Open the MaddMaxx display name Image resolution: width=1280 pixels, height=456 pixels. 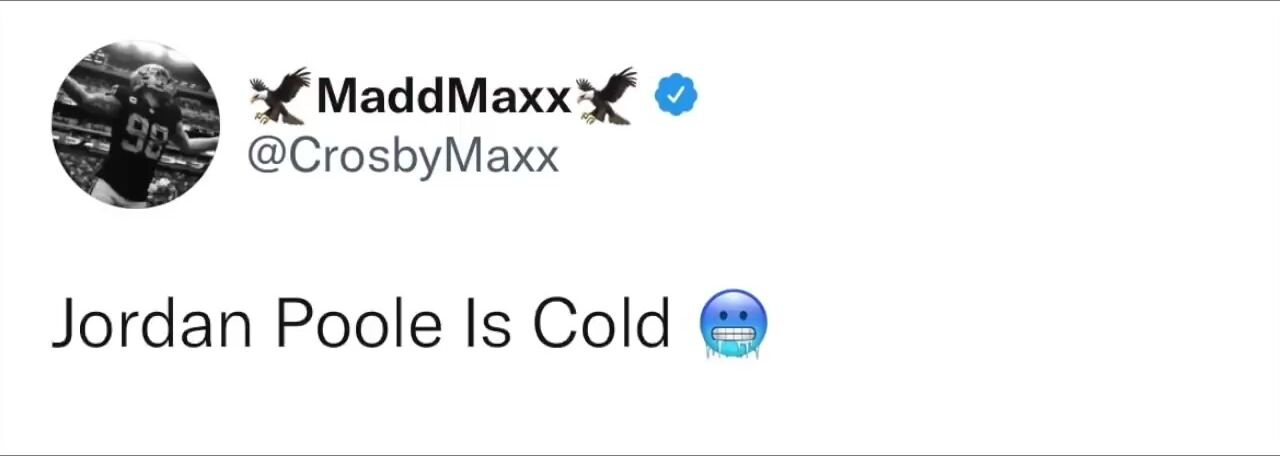[444, 96]
